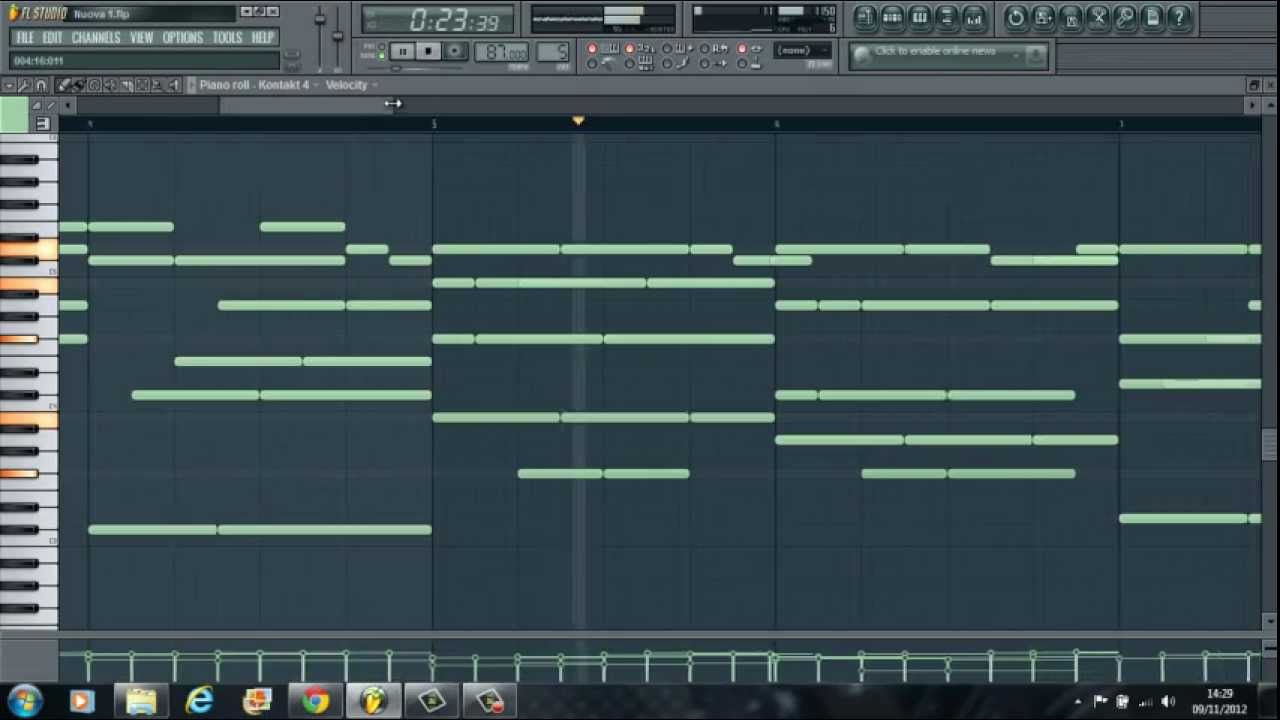Open the Piano roll shortcut icon
1280x720 pixels.
click(920, 17)
